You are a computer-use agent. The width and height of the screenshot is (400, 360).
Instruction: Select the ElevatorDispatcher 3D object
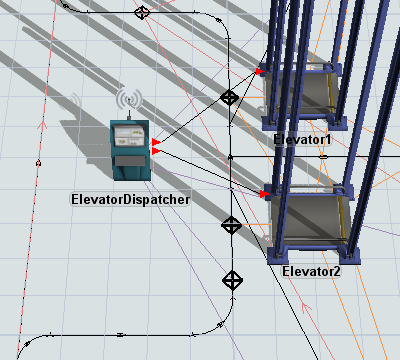[x=130, y=150]
